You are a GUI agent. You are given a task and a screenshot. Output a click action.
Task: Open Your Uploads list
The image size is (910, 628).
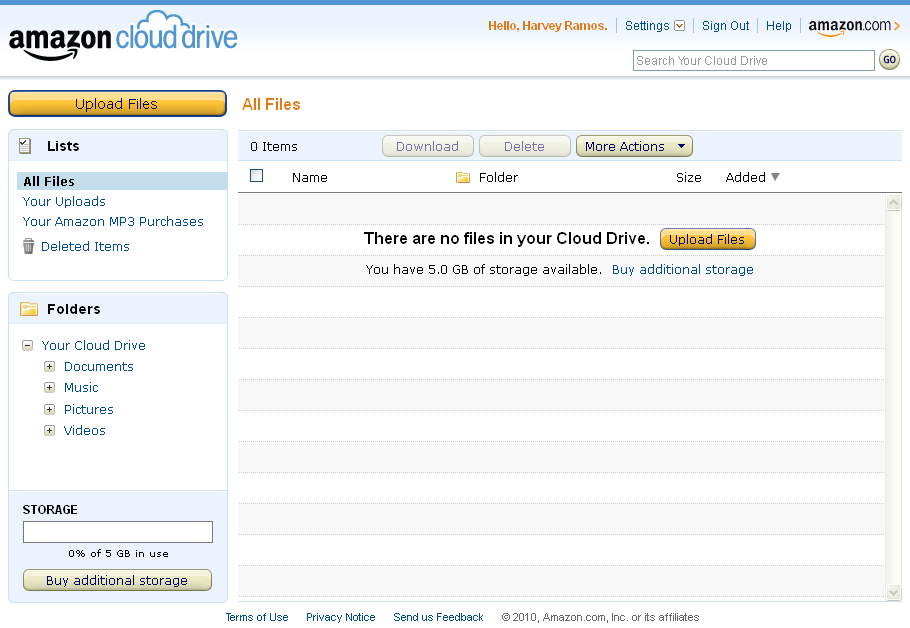[64, 201]
